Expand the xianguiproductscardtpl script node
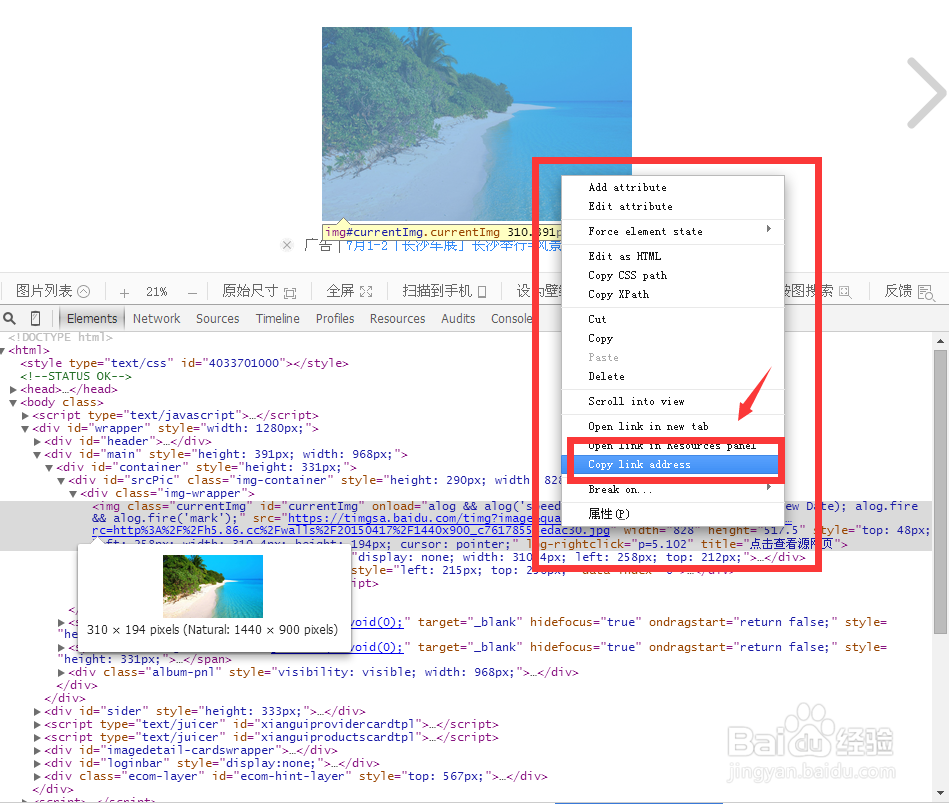This screenshot has height=804, width=949. 38,737
